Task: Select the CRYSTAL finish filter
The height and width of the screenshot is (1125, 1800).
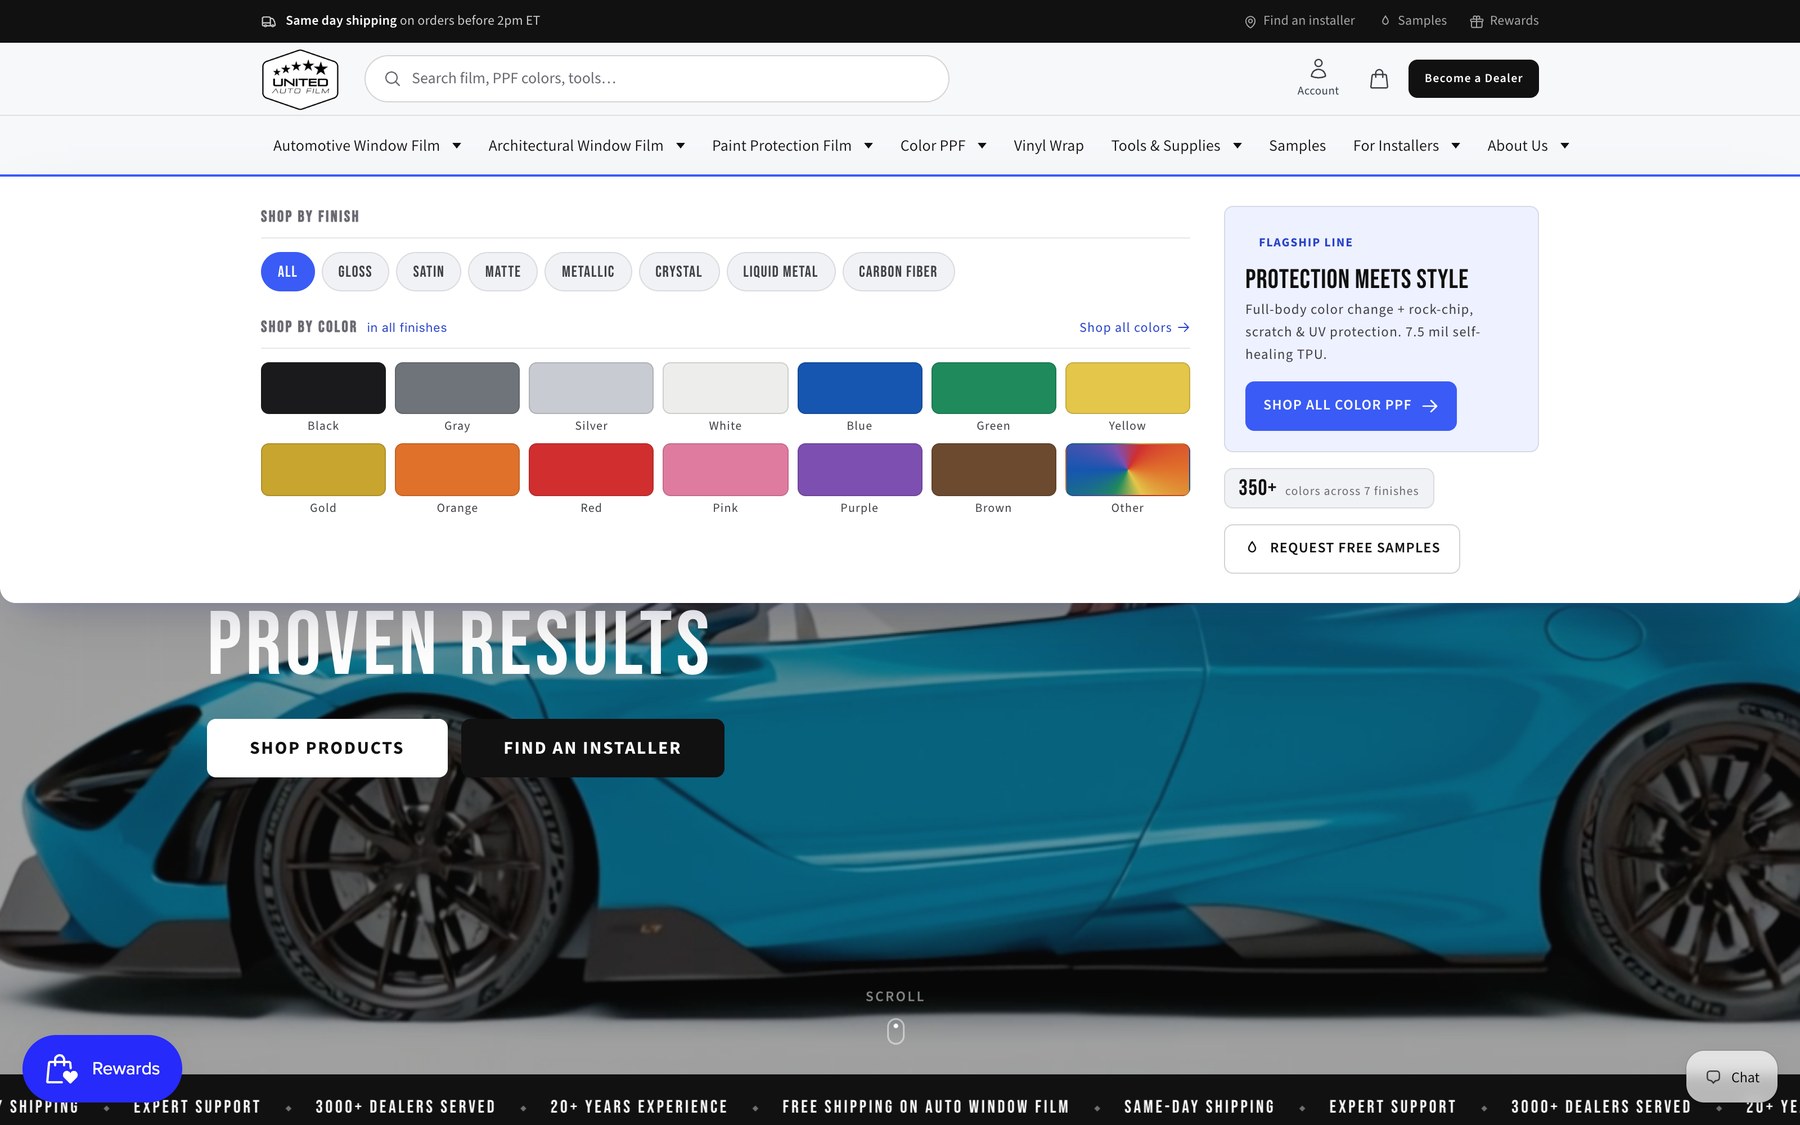Action: (679, 272)
